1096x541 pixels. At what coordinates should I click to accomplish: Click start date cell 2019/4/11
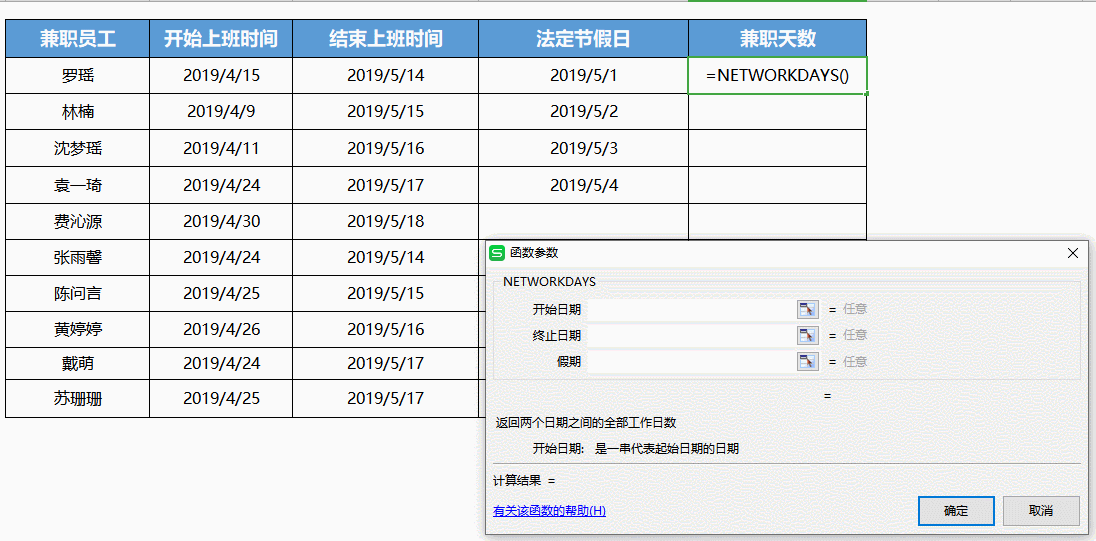point(221,148)
